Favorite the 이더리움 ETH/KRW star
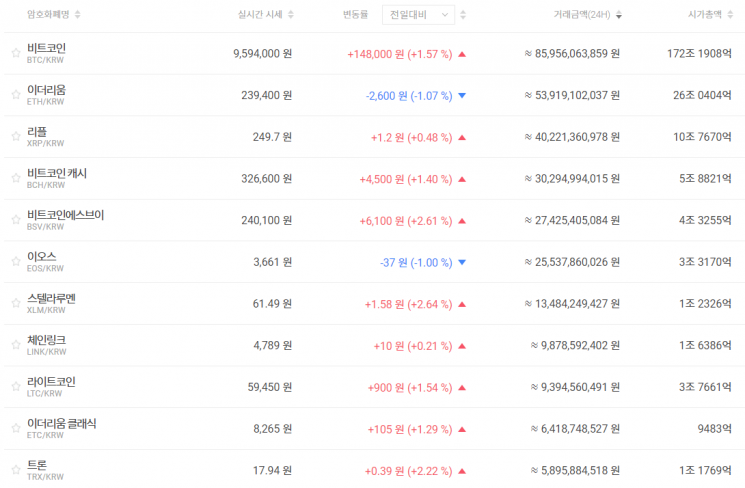 [16, 95]
